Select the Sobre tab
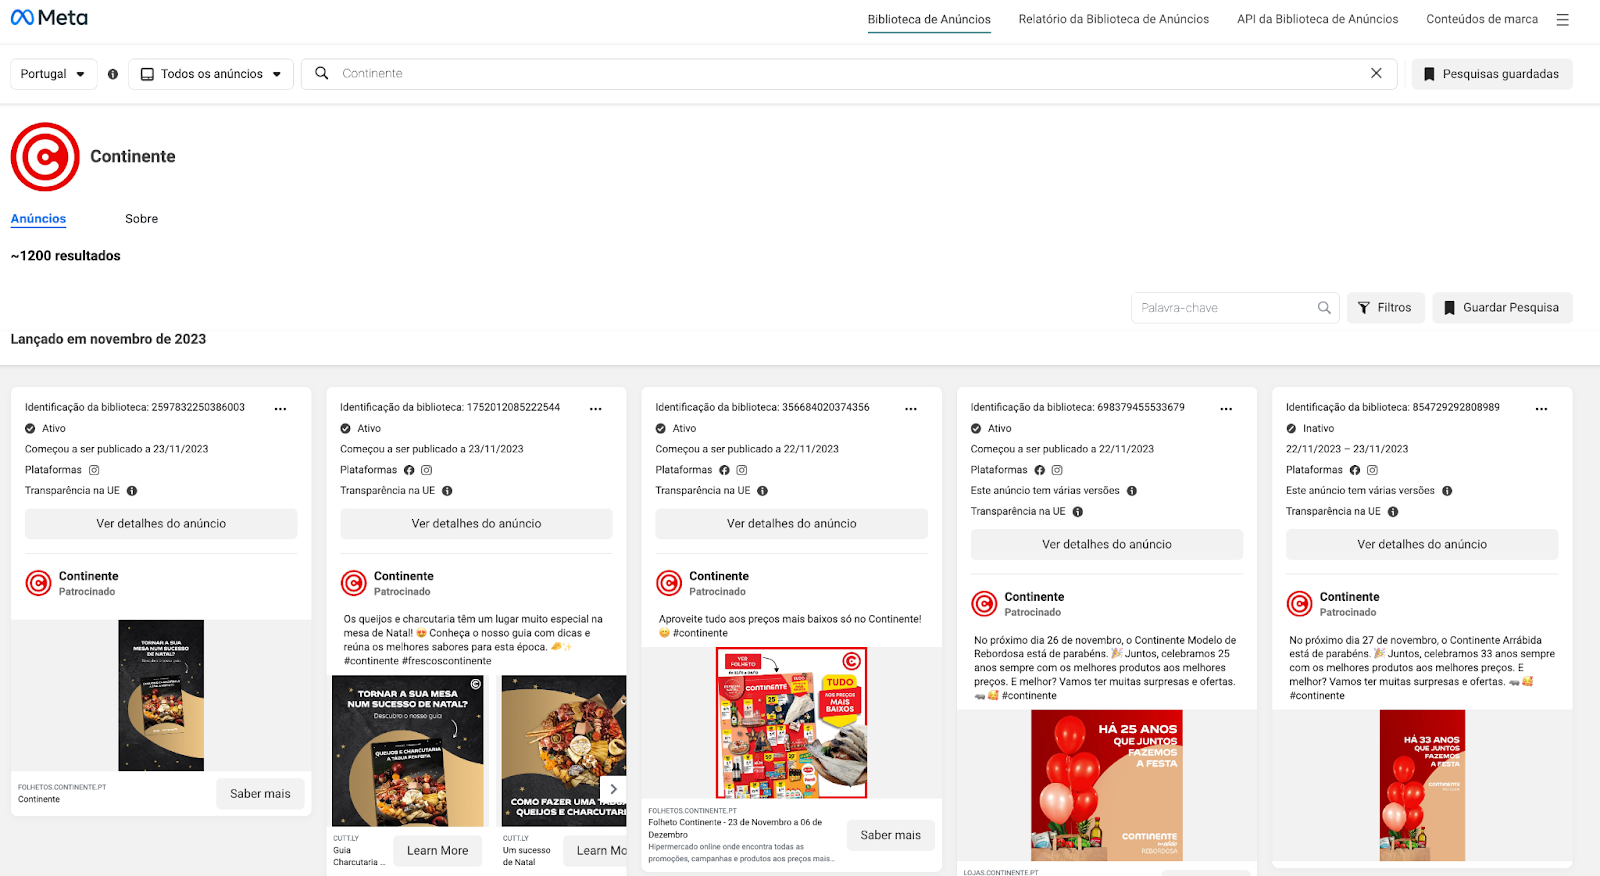This screenshot has width=1600, height=876. tap(141, 219)
